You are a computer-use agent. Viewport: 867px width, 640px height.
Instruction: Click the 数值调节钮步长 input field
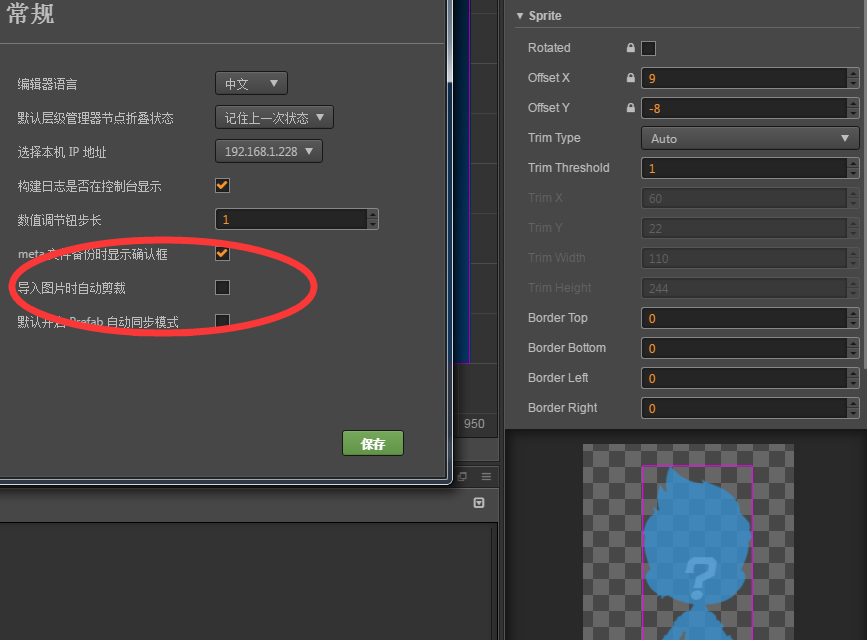(291, 219)
